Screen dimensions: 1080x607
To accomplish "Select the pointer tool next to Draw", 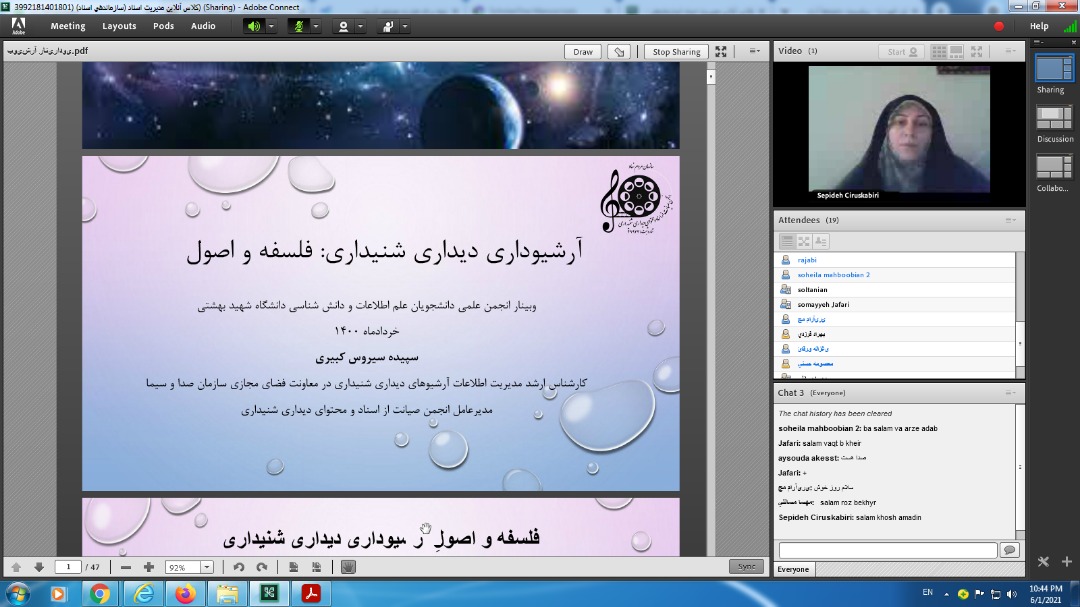I will click(x=619, y=52).
